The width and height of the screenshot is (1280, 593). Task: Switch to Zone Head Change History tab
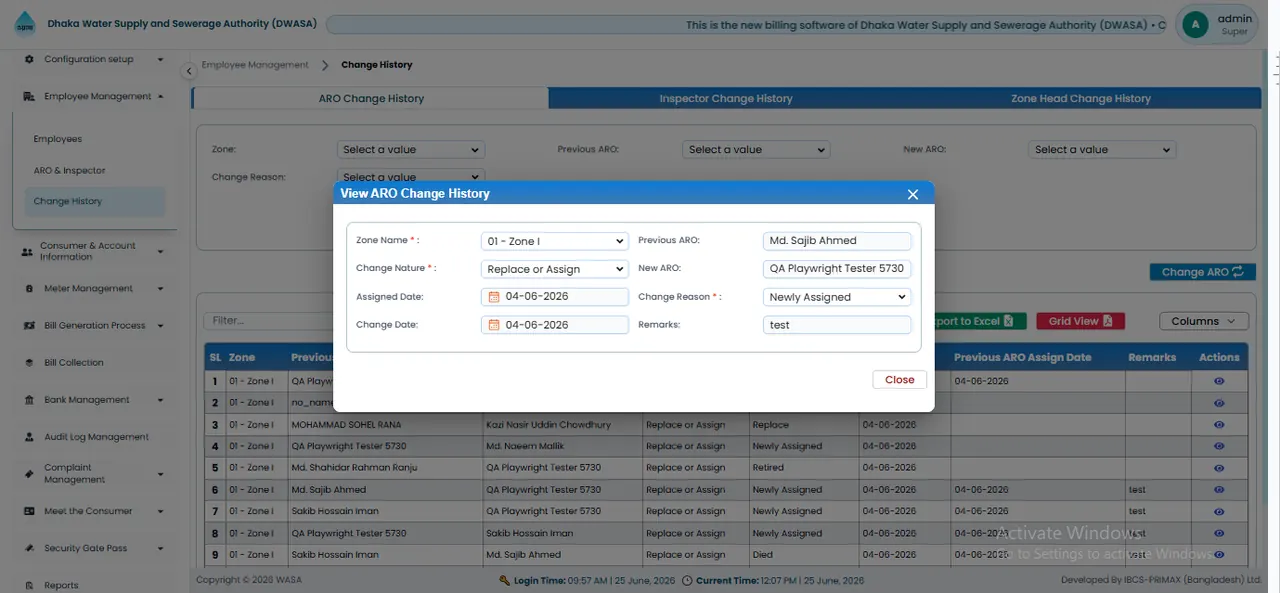(1081, 98)
